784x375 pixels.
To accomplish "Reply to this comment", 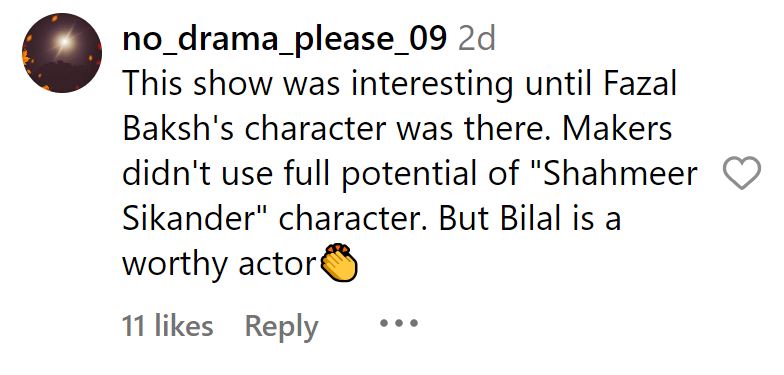I will [282, 328].
